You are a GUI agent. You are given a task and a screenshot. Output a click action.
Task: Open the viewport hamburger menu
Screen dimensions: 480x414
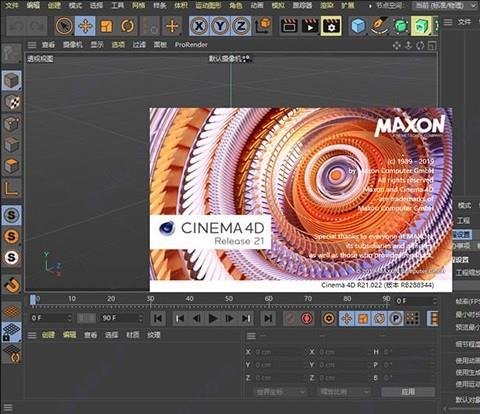(32, 45)
